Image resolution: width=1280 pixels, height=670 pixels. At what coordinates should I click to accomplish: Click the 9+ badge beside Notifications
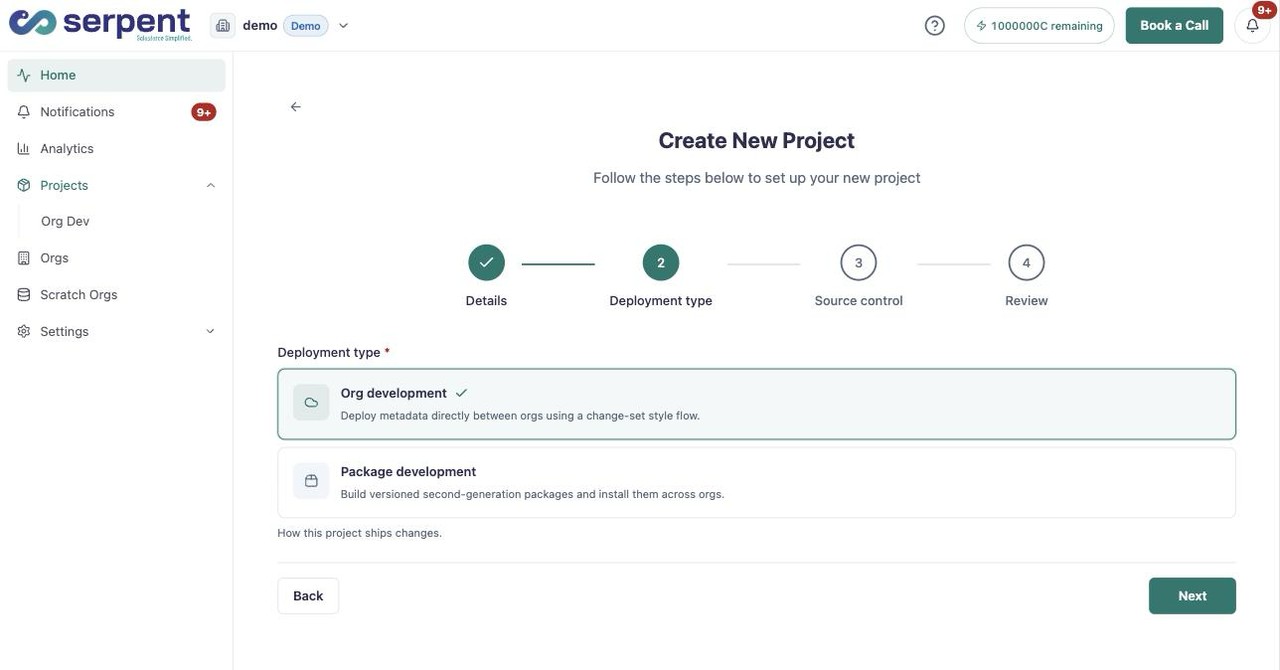pos(204,112)
